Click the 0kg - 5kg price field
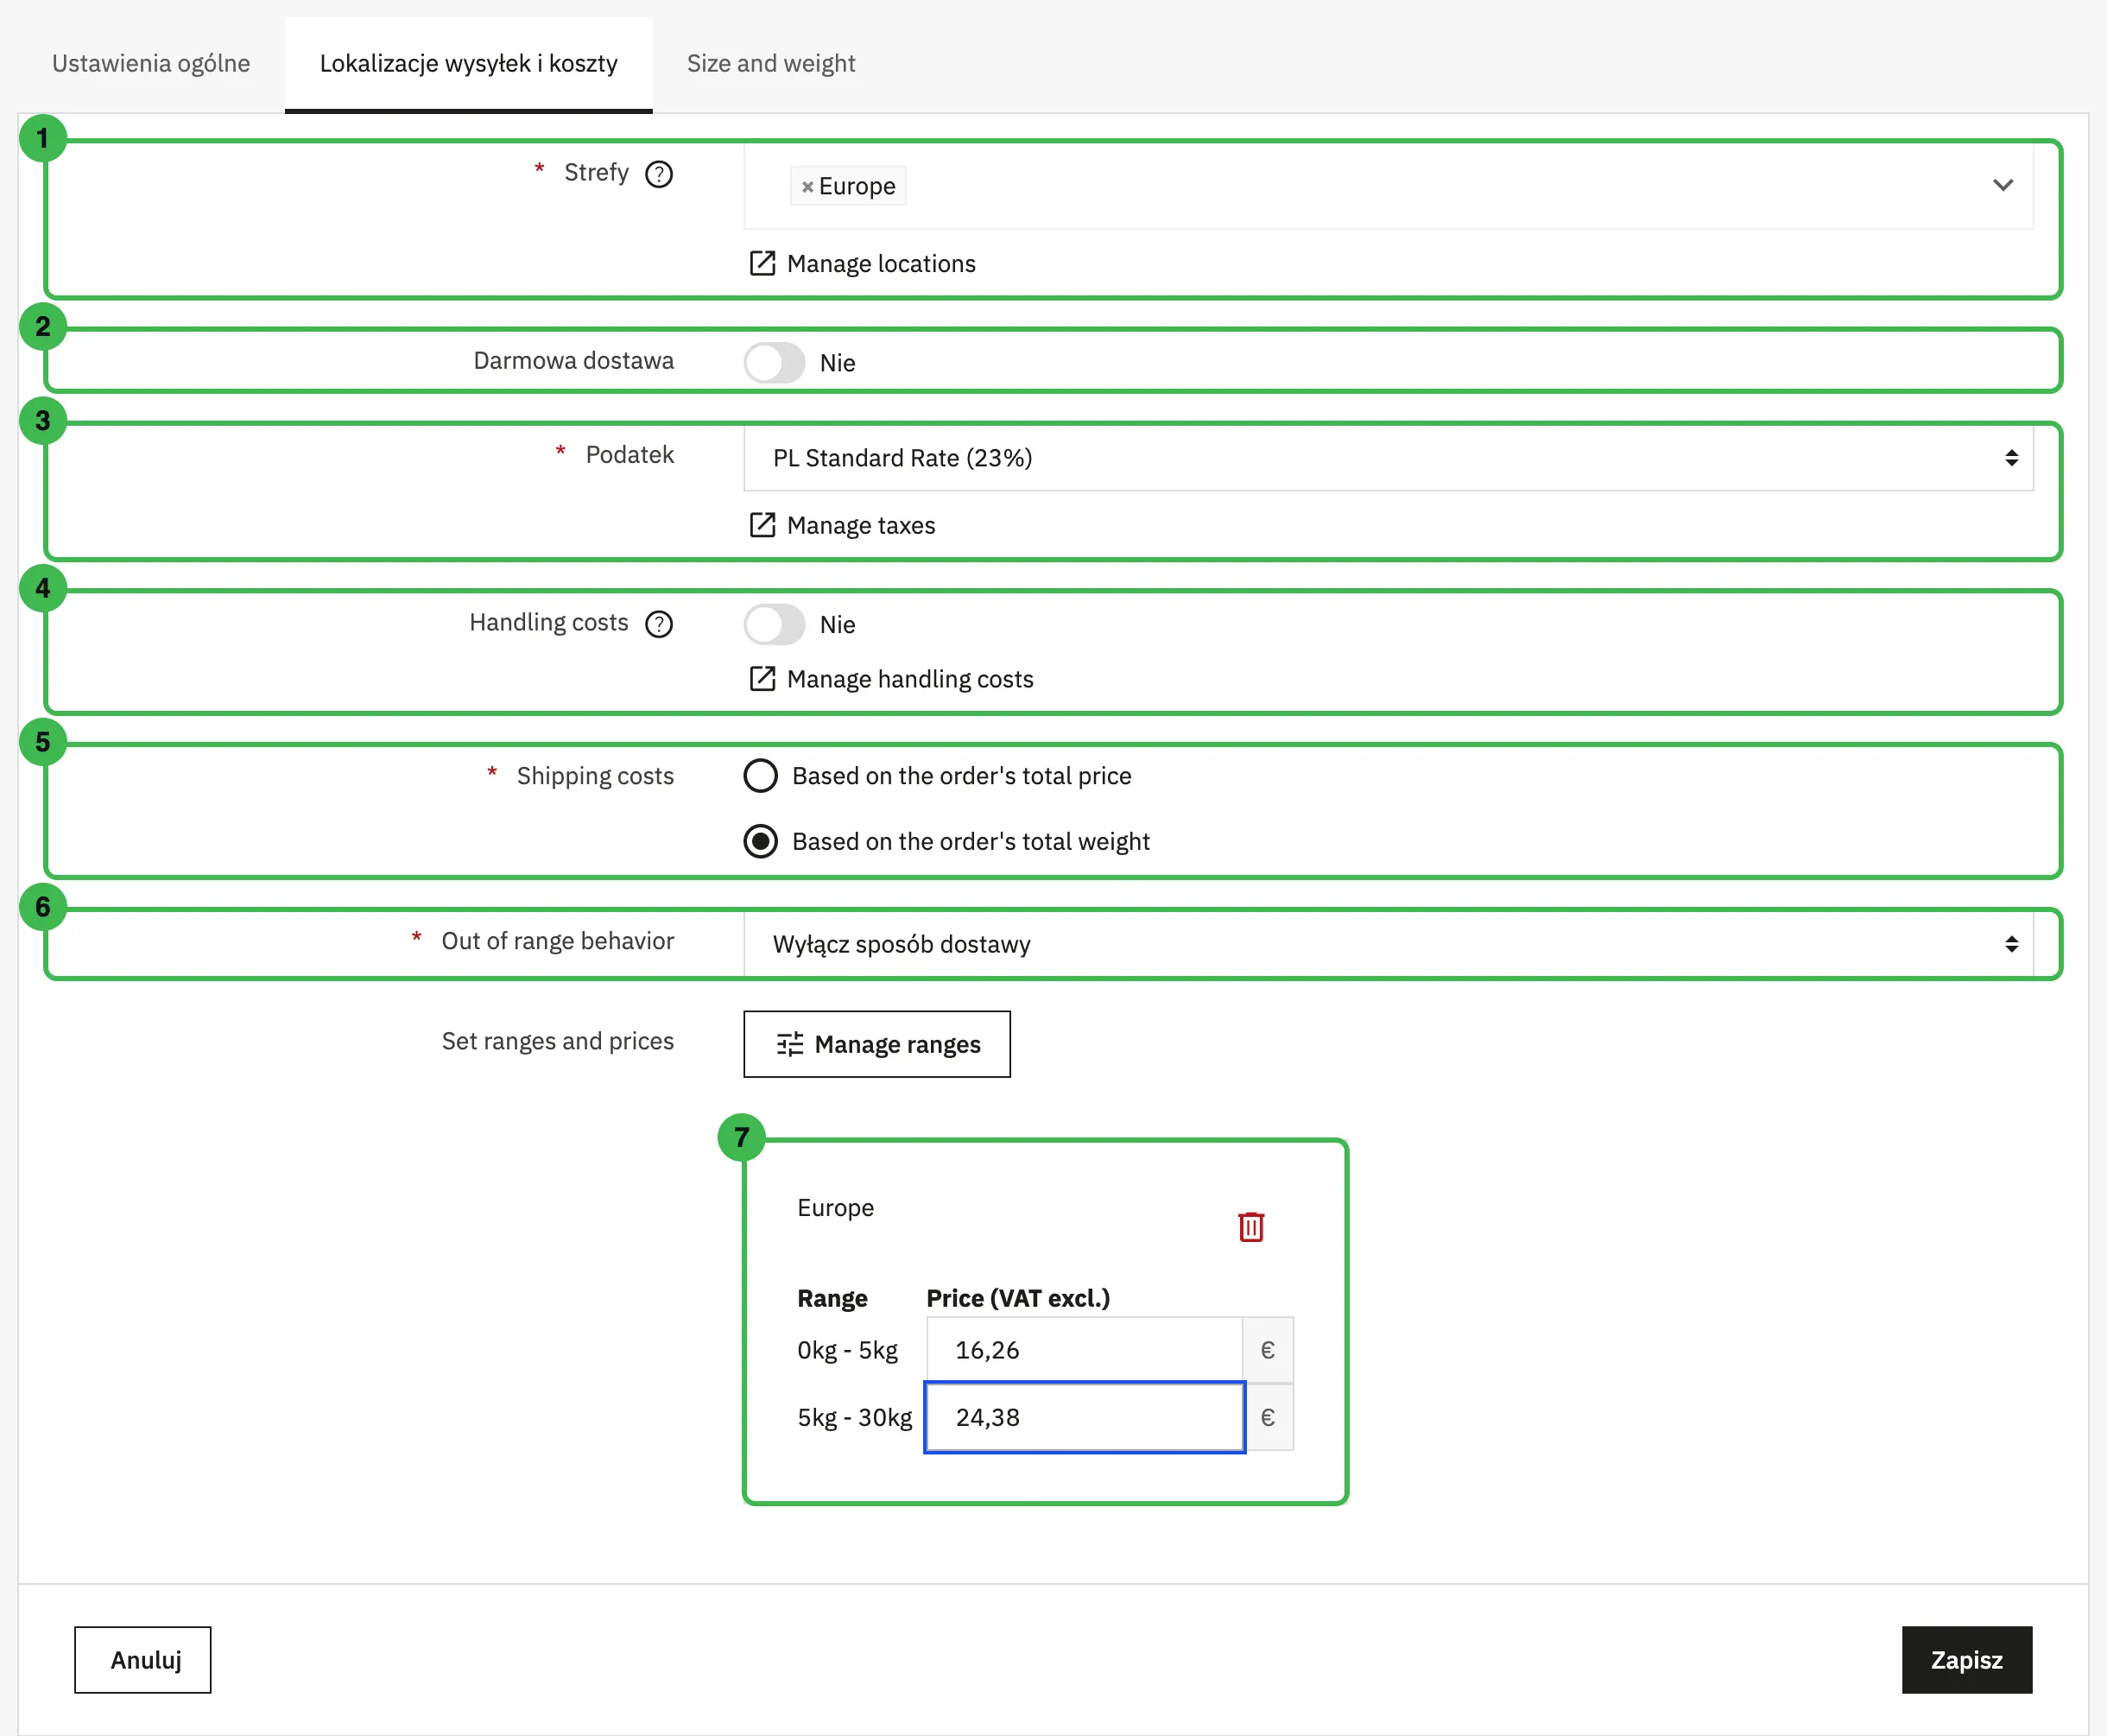 (x=1084, y=1350)
